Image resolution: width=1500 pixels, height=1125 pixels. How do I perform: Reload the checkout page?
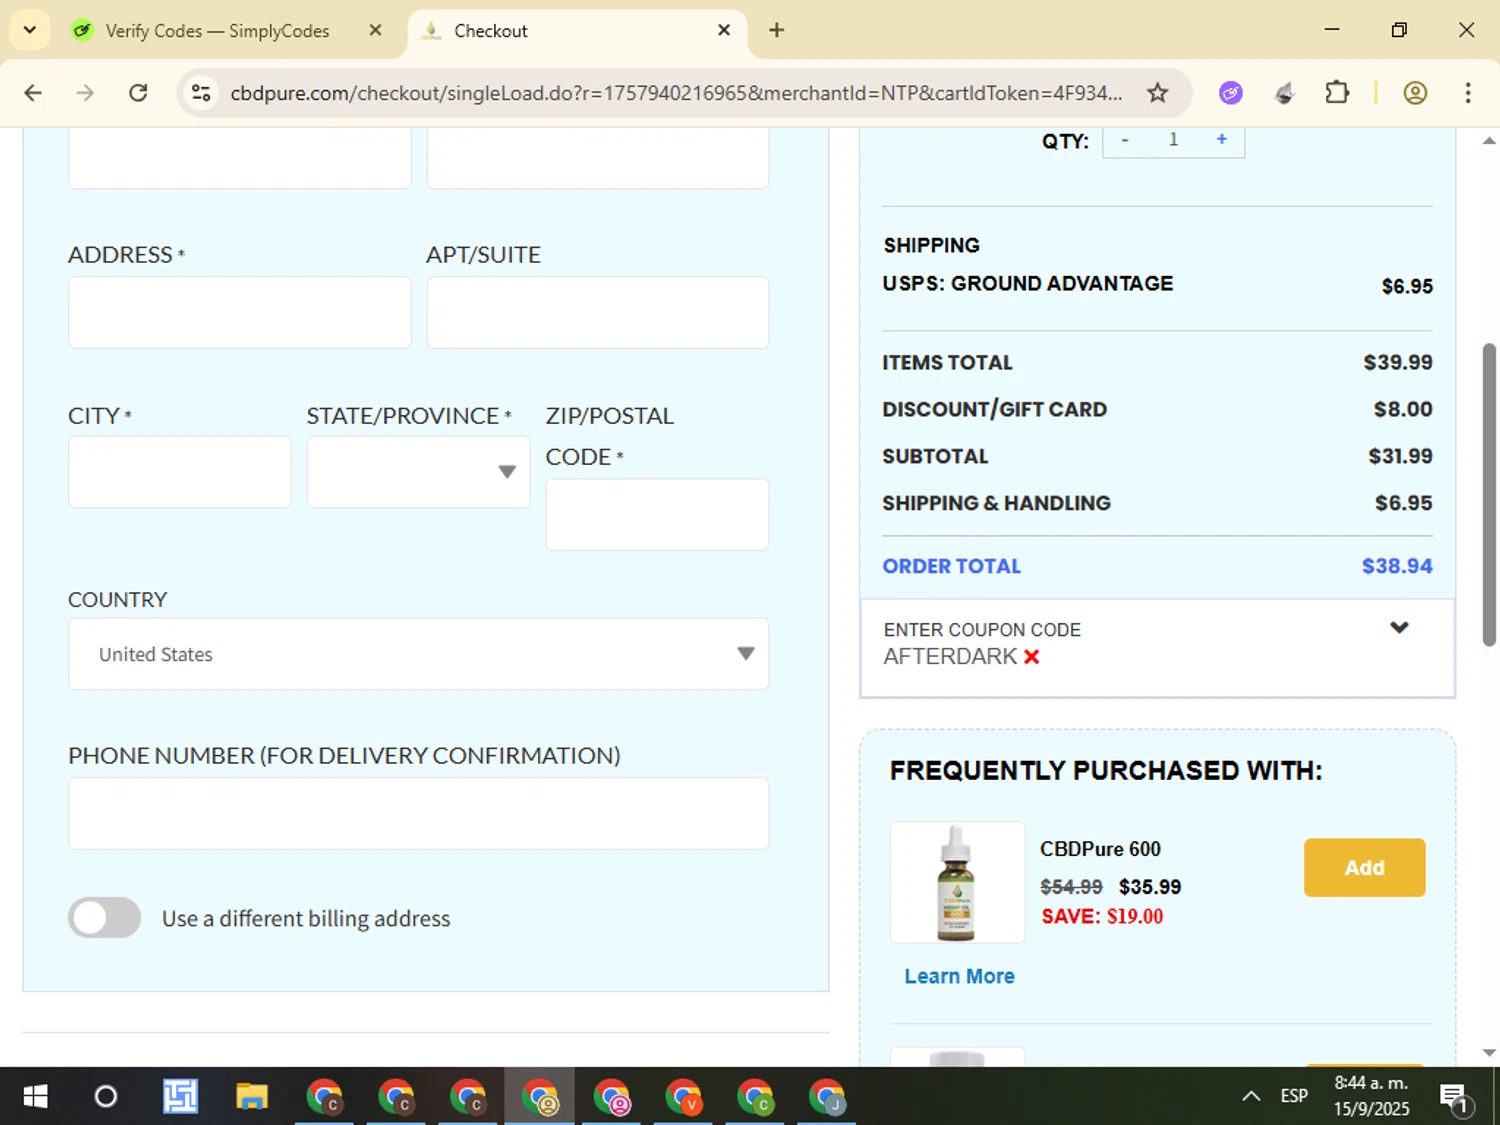138,93
